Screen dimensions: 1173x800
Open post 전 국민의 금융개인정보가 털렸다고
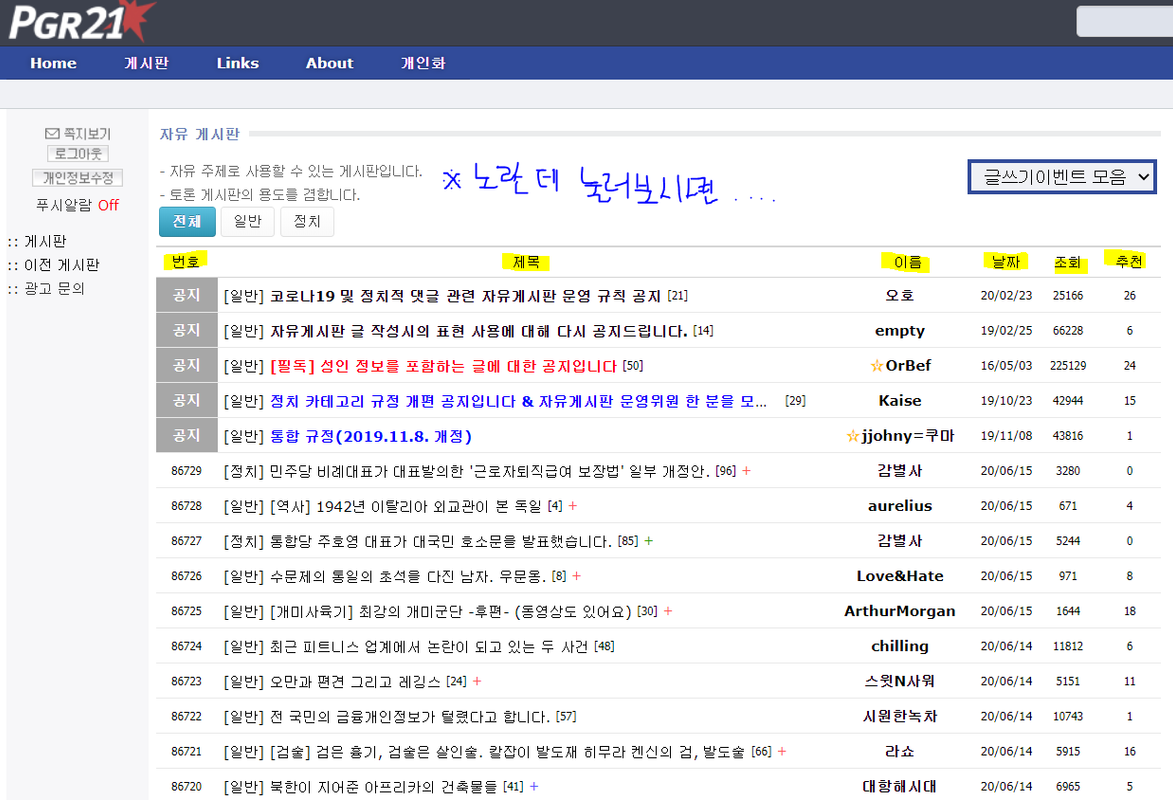(x=410, y=717)
